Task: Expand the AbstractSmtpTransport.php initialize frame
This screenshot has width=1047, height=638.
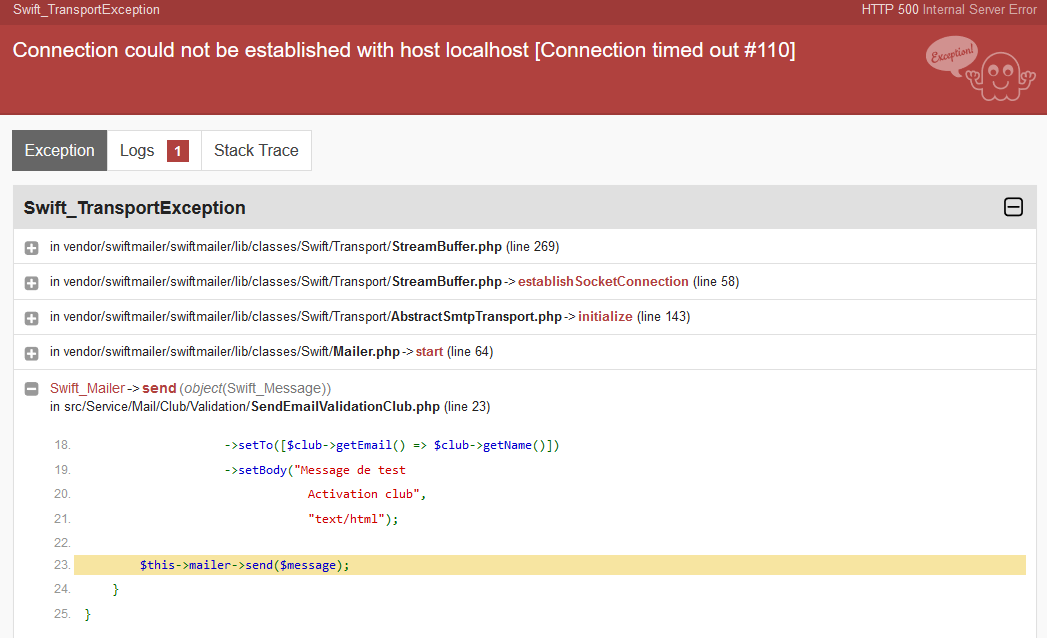Action: tap(31, 316)
